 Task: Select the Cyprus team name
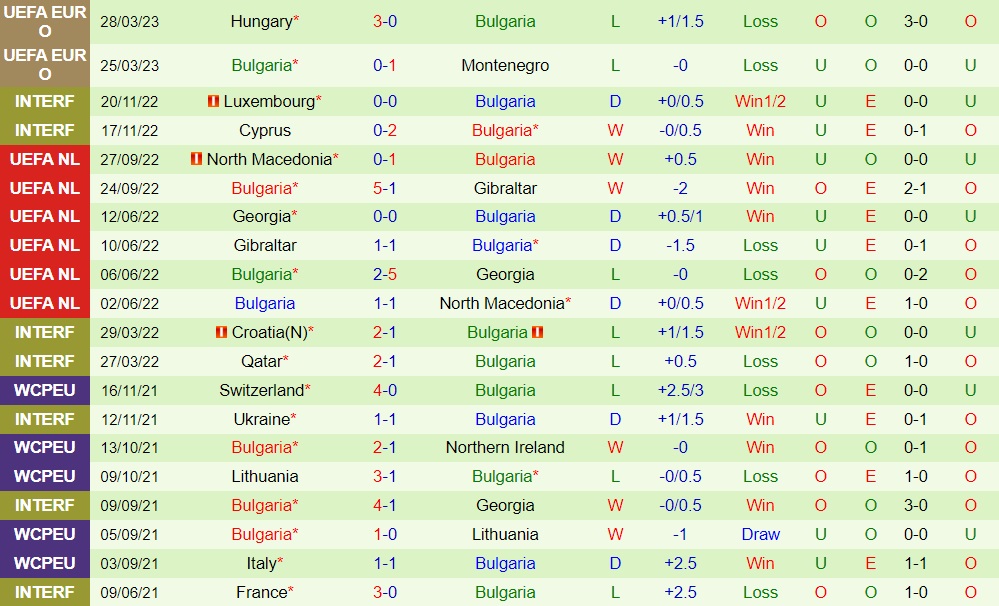tap(265, 130)
